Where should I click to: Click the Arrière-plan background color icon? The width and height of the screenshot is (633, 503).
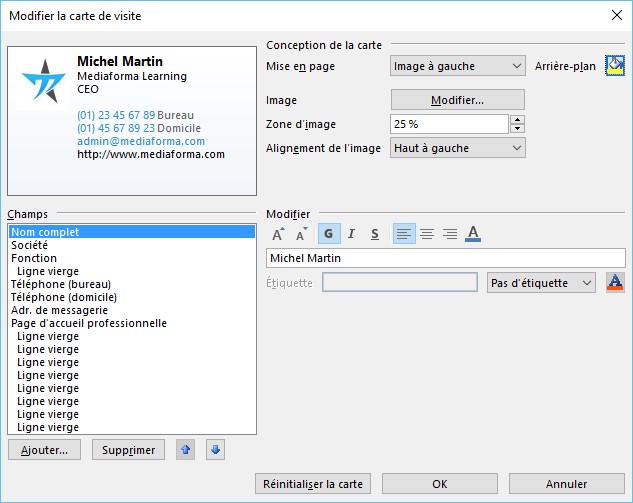[615, 66]
